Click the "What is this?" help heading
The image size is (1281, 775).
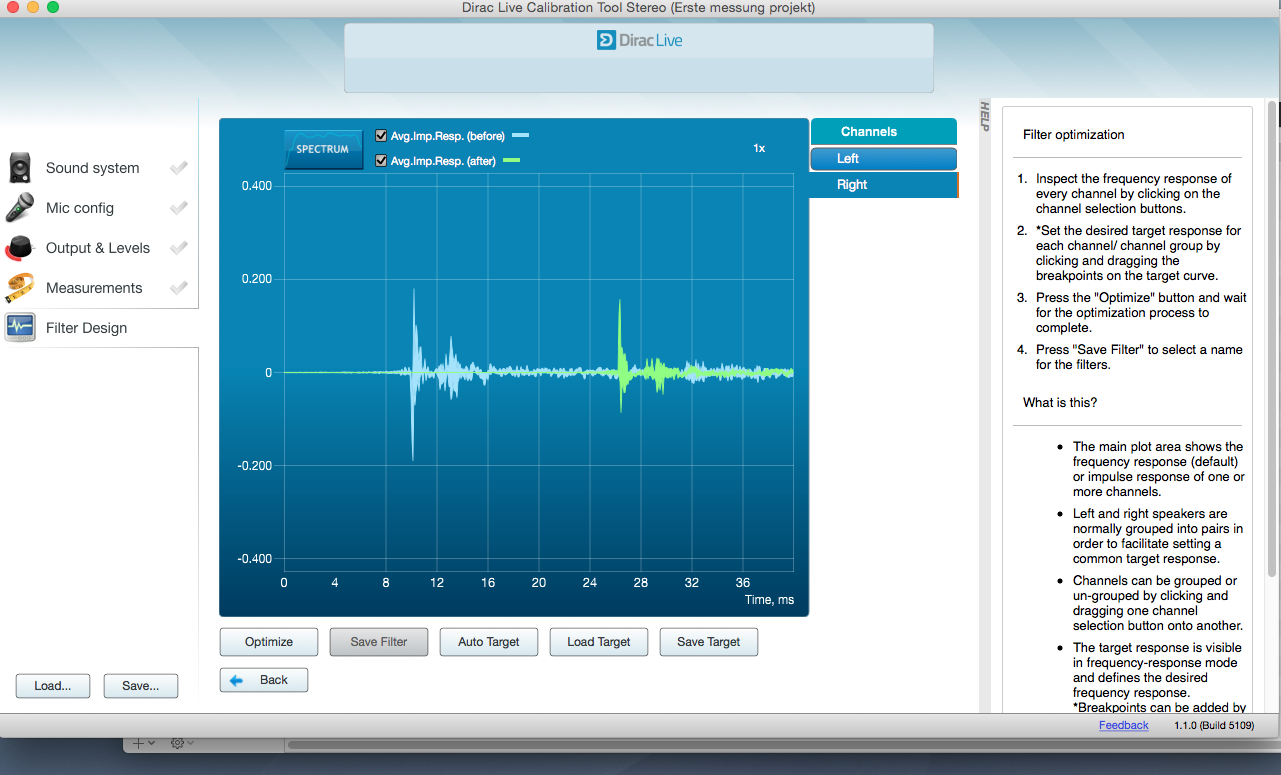pos(1060,403)
